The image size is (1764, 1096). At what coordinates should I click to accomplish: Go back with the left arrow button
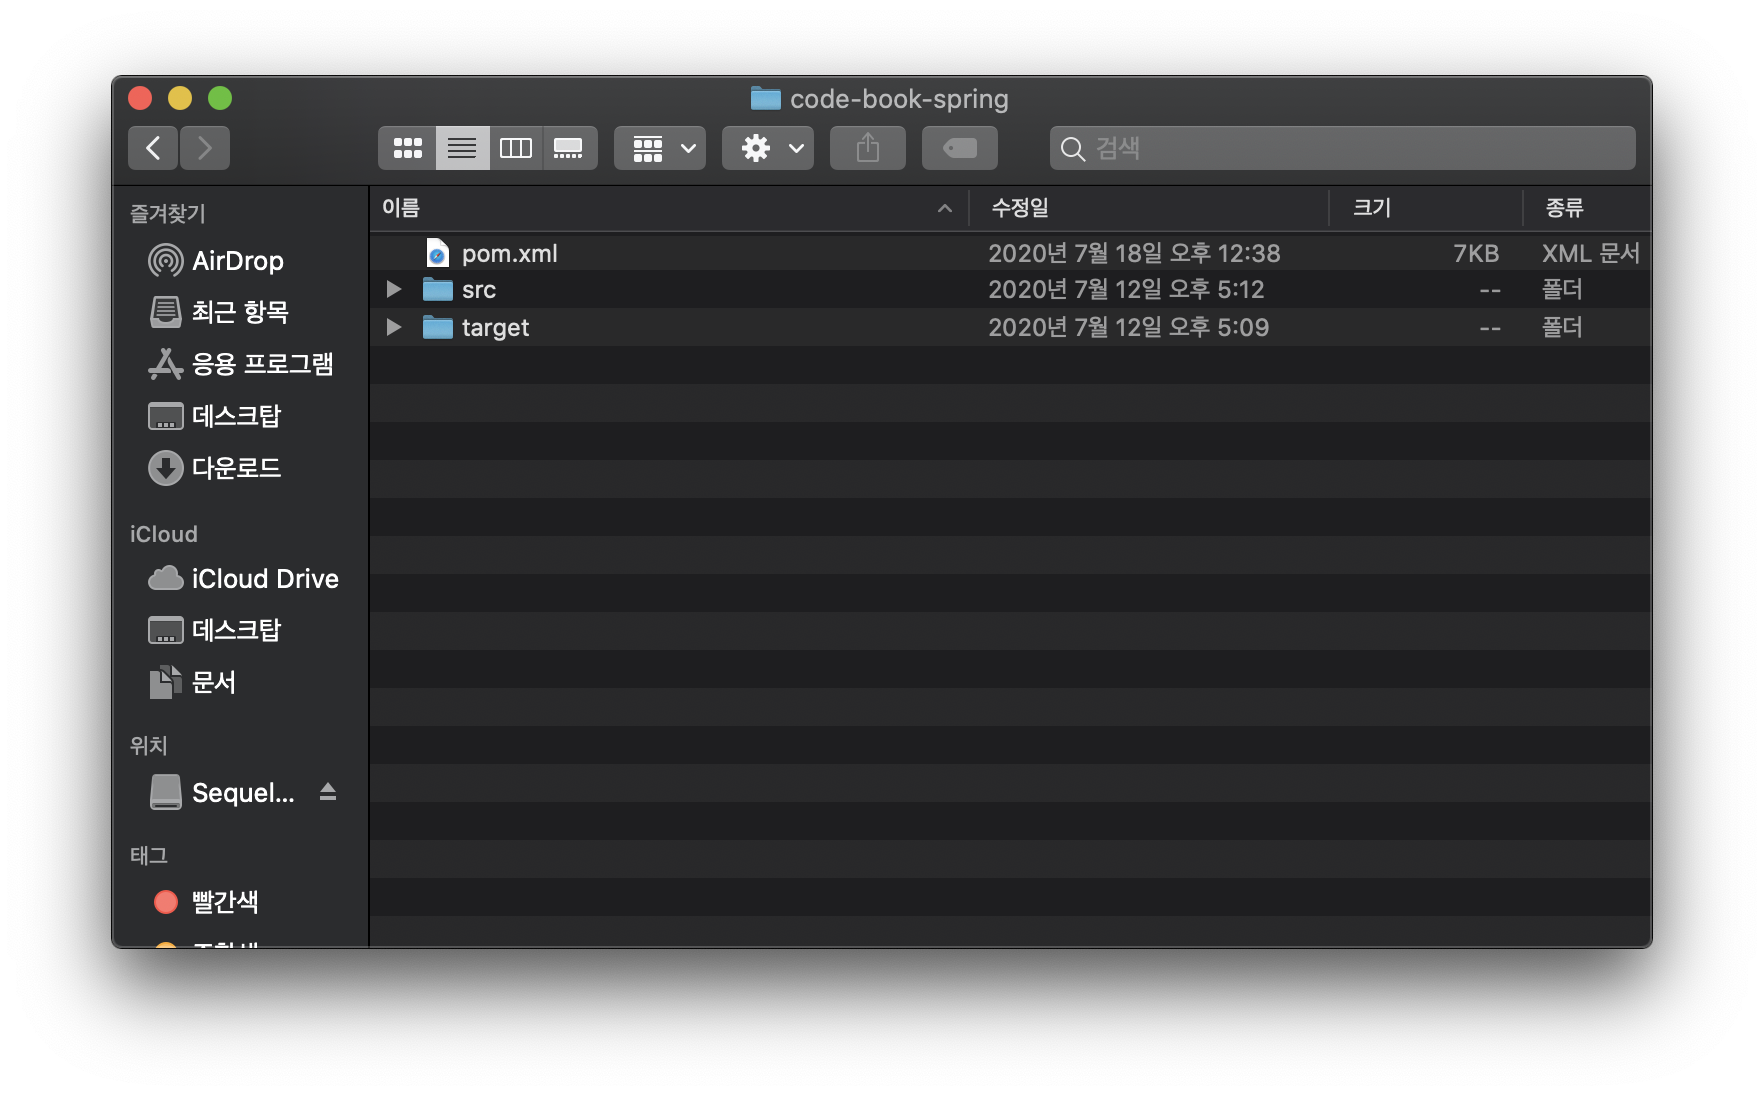[153, 148]
